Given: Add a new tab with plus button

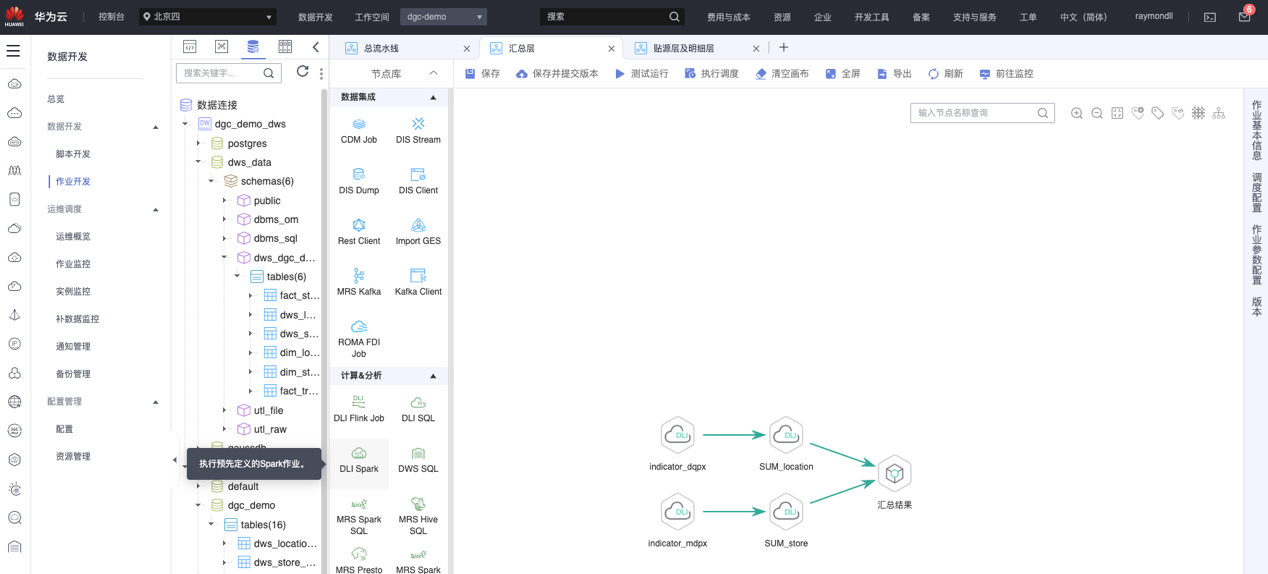Looking at the screenshot, I should click(x=783, y=47).
